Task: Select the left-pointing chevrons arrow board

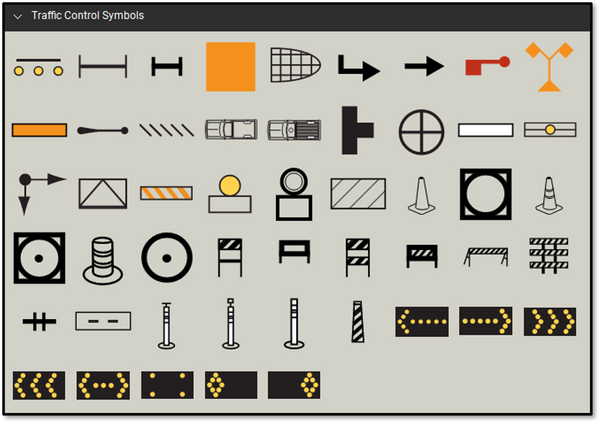Action: pos(39,384)
